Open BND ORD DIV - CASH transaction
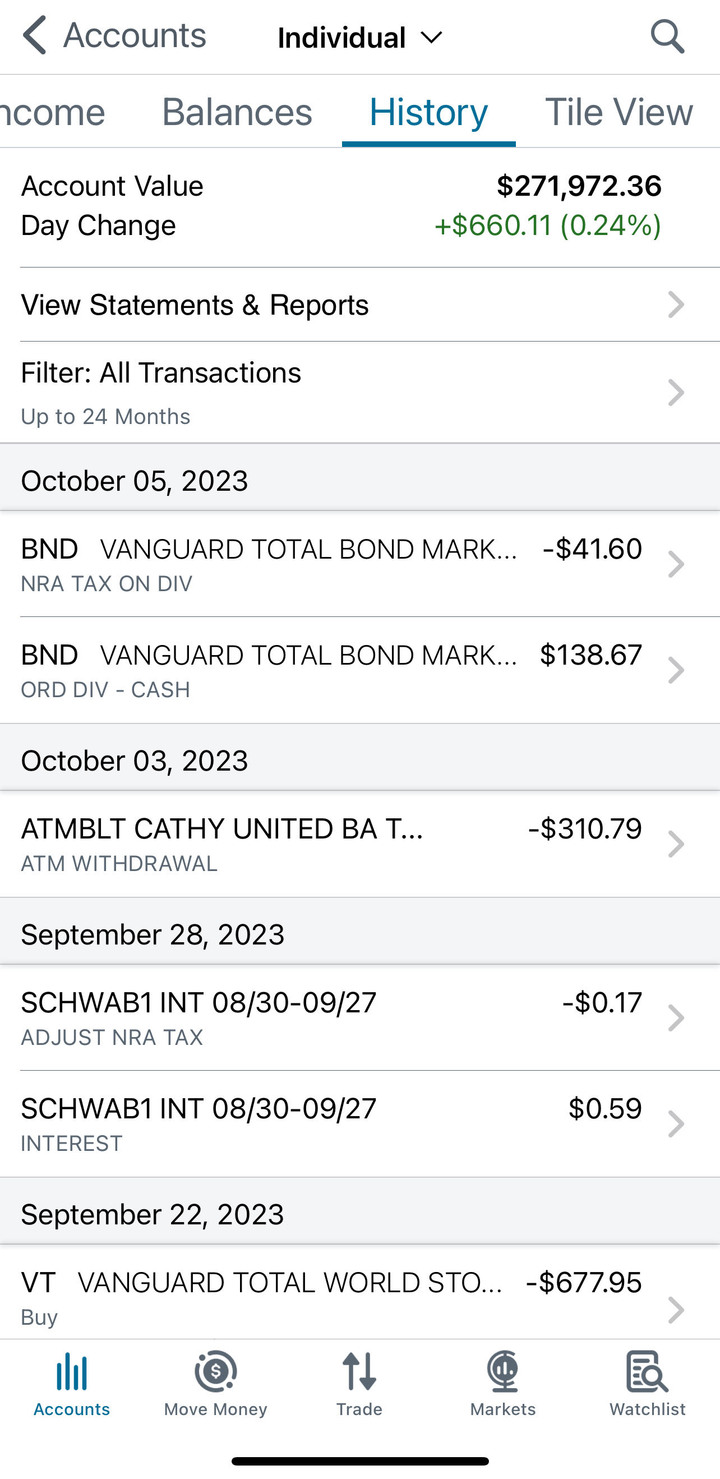Image resolution: width=720 pixels, height=1479 pixels. [x=360, y=670]
